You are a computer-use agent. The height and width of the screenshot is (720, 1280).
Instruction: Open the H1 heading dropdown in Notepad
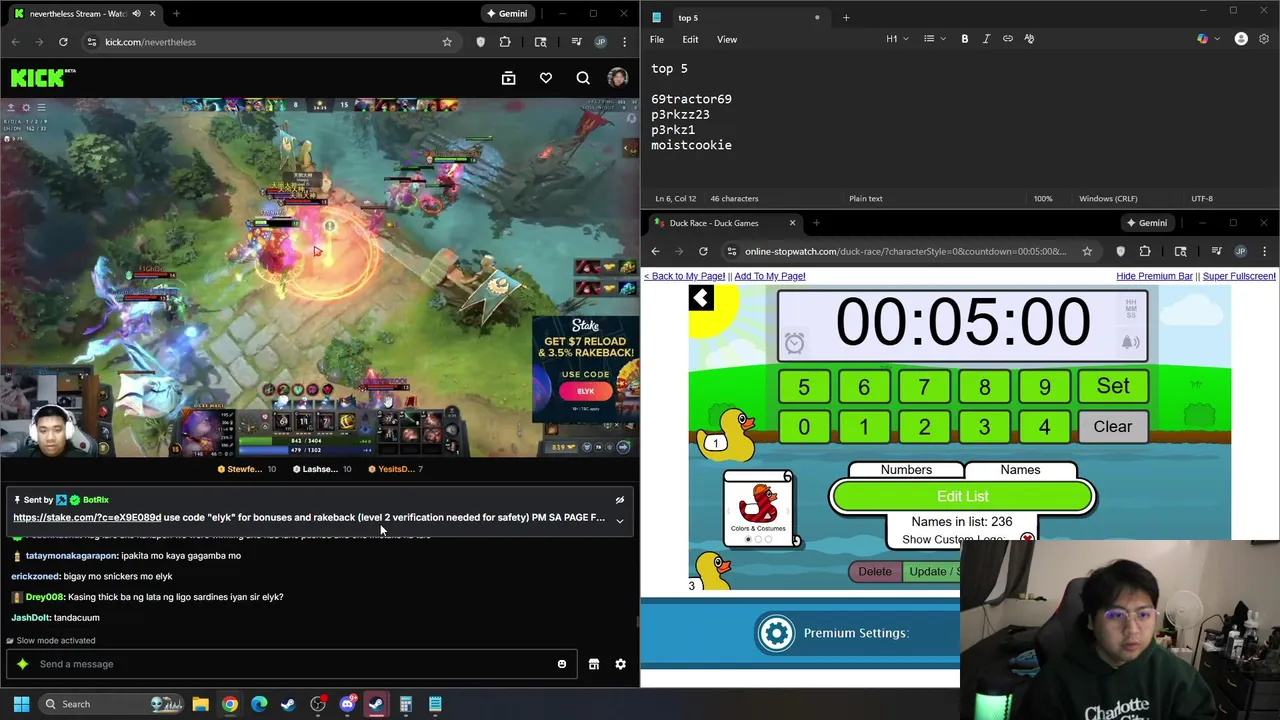[x=897, y=39]
